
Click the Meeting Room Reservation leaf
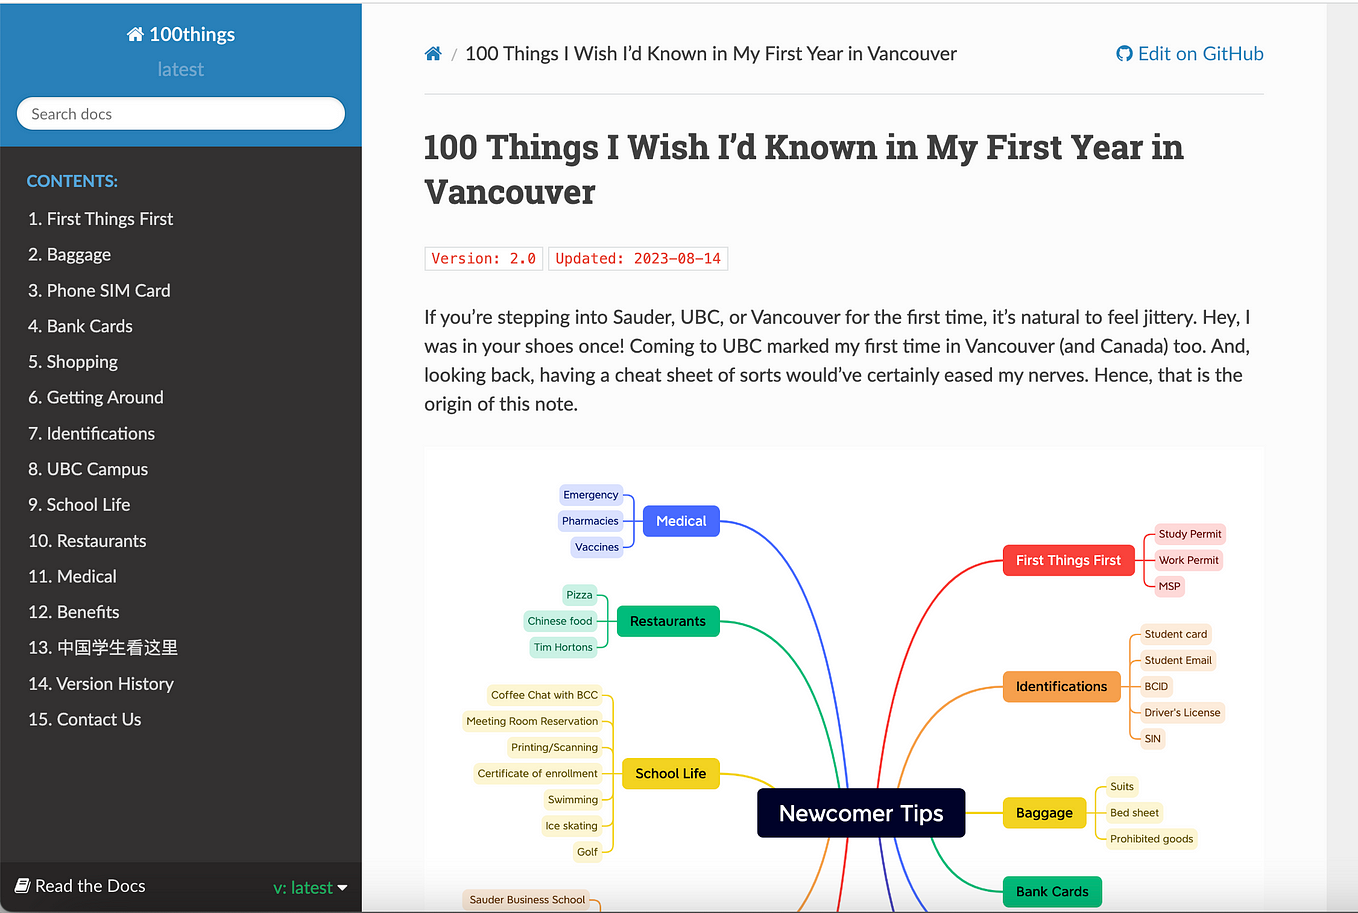(532, 721)
